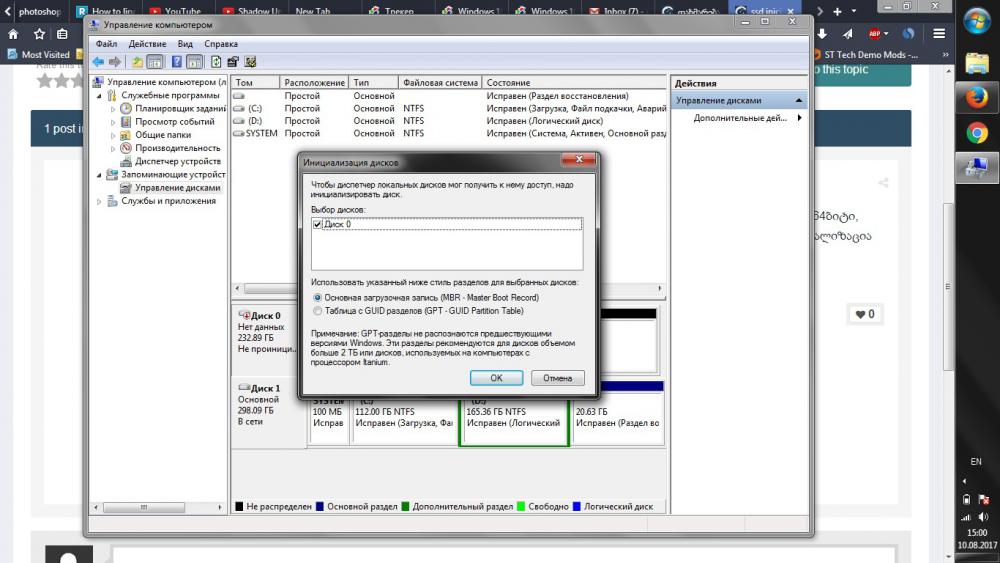Select Диспетчер устройств in the tree
1000x563 pixels.
[x=178, y=161]
